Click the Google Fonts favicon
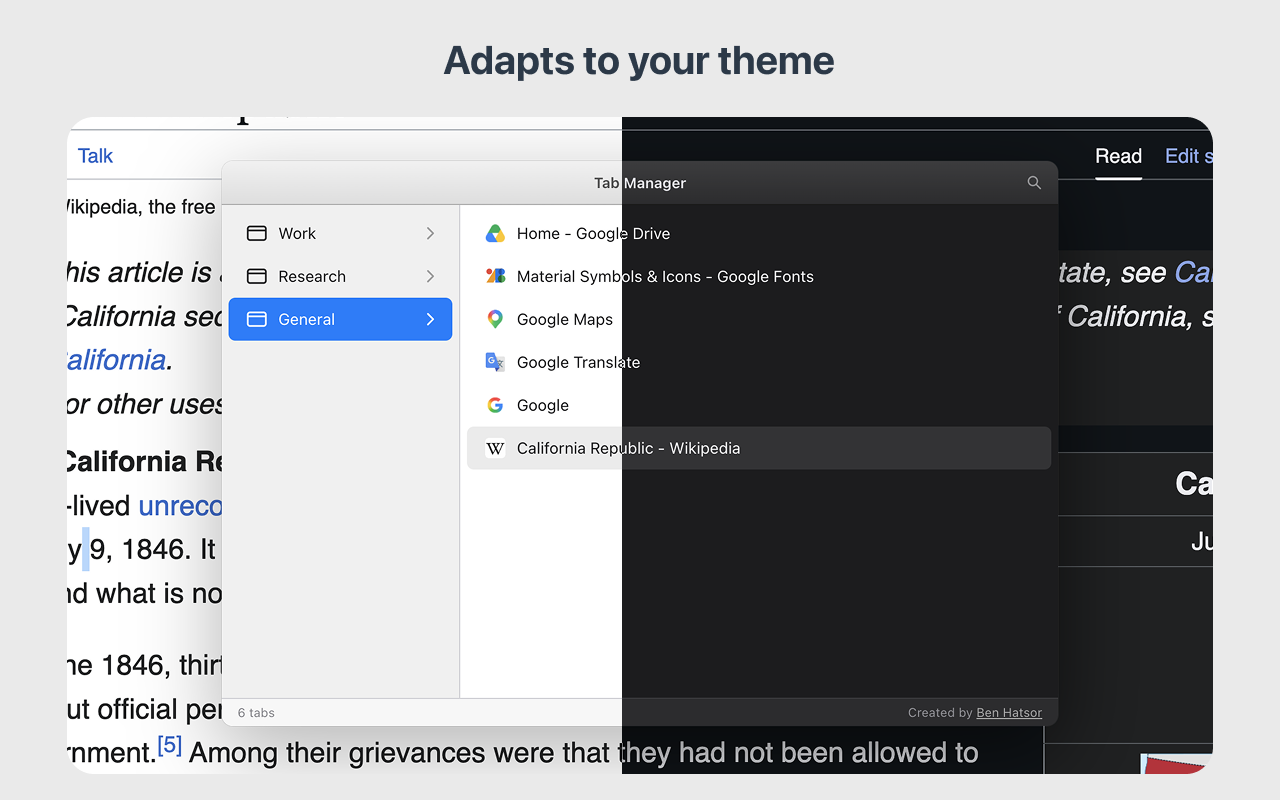The width and height of the screenshot is (1280, 800). tap(495, 276)
